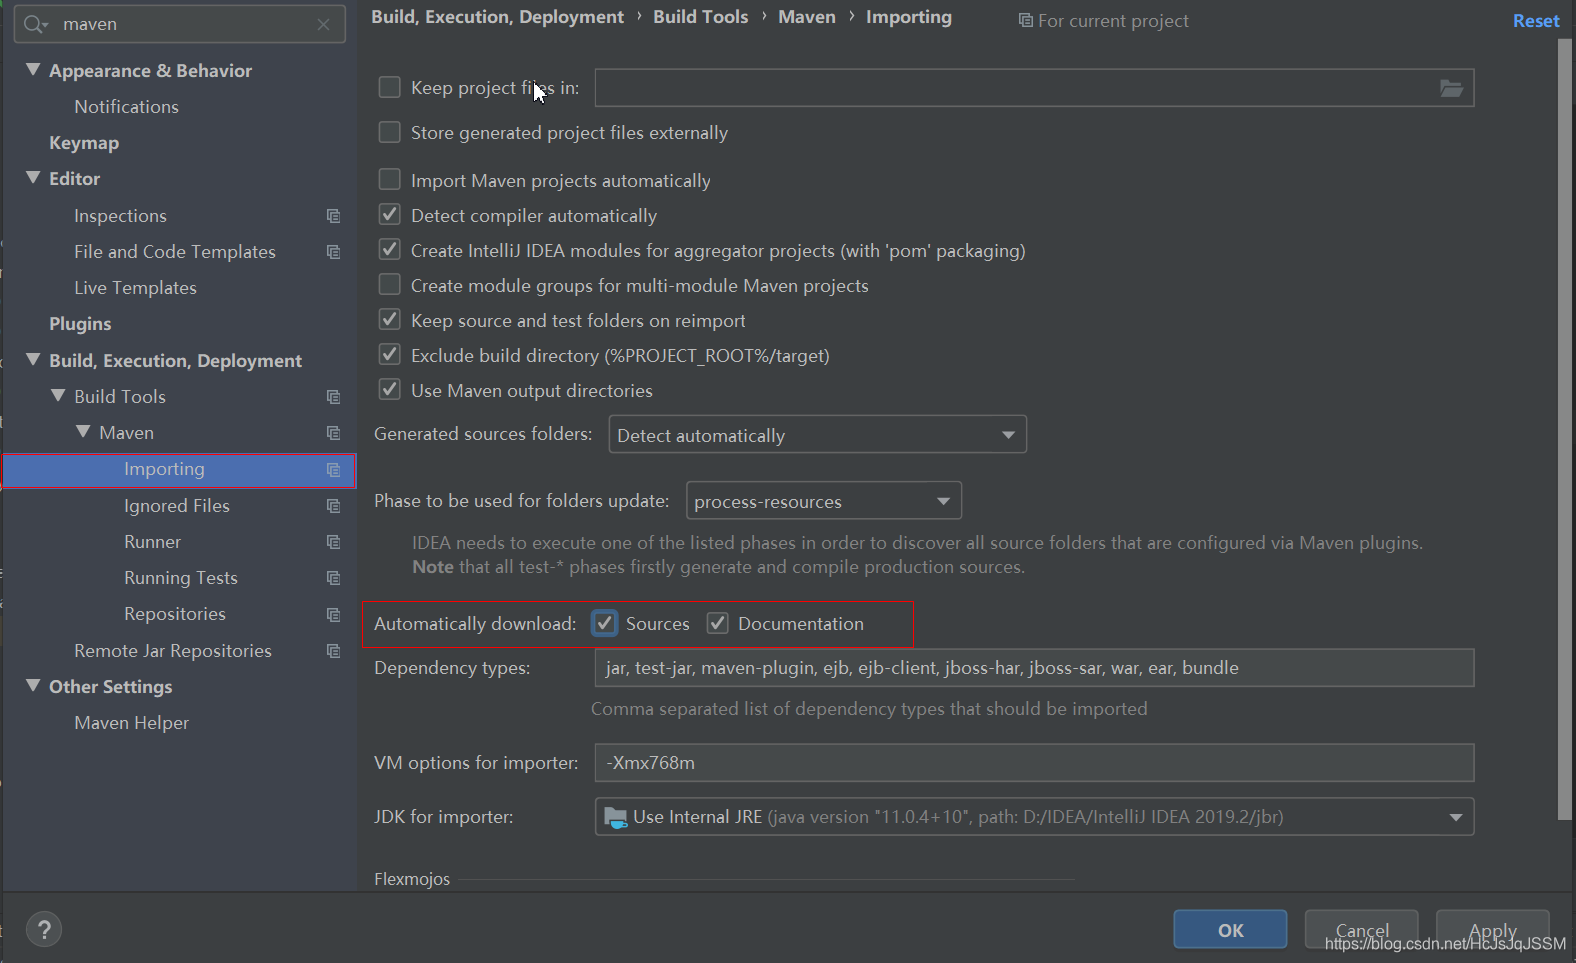Click project-level icon next to Build Tools
Image resolution: width=1576 pixels, height=963 pixels.
(333, 397)
